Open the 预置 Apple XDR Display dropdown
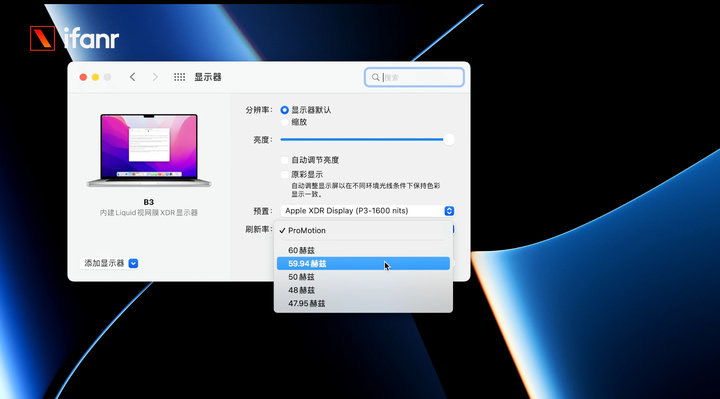Screen dimensions: 720x399 [367, 211]
